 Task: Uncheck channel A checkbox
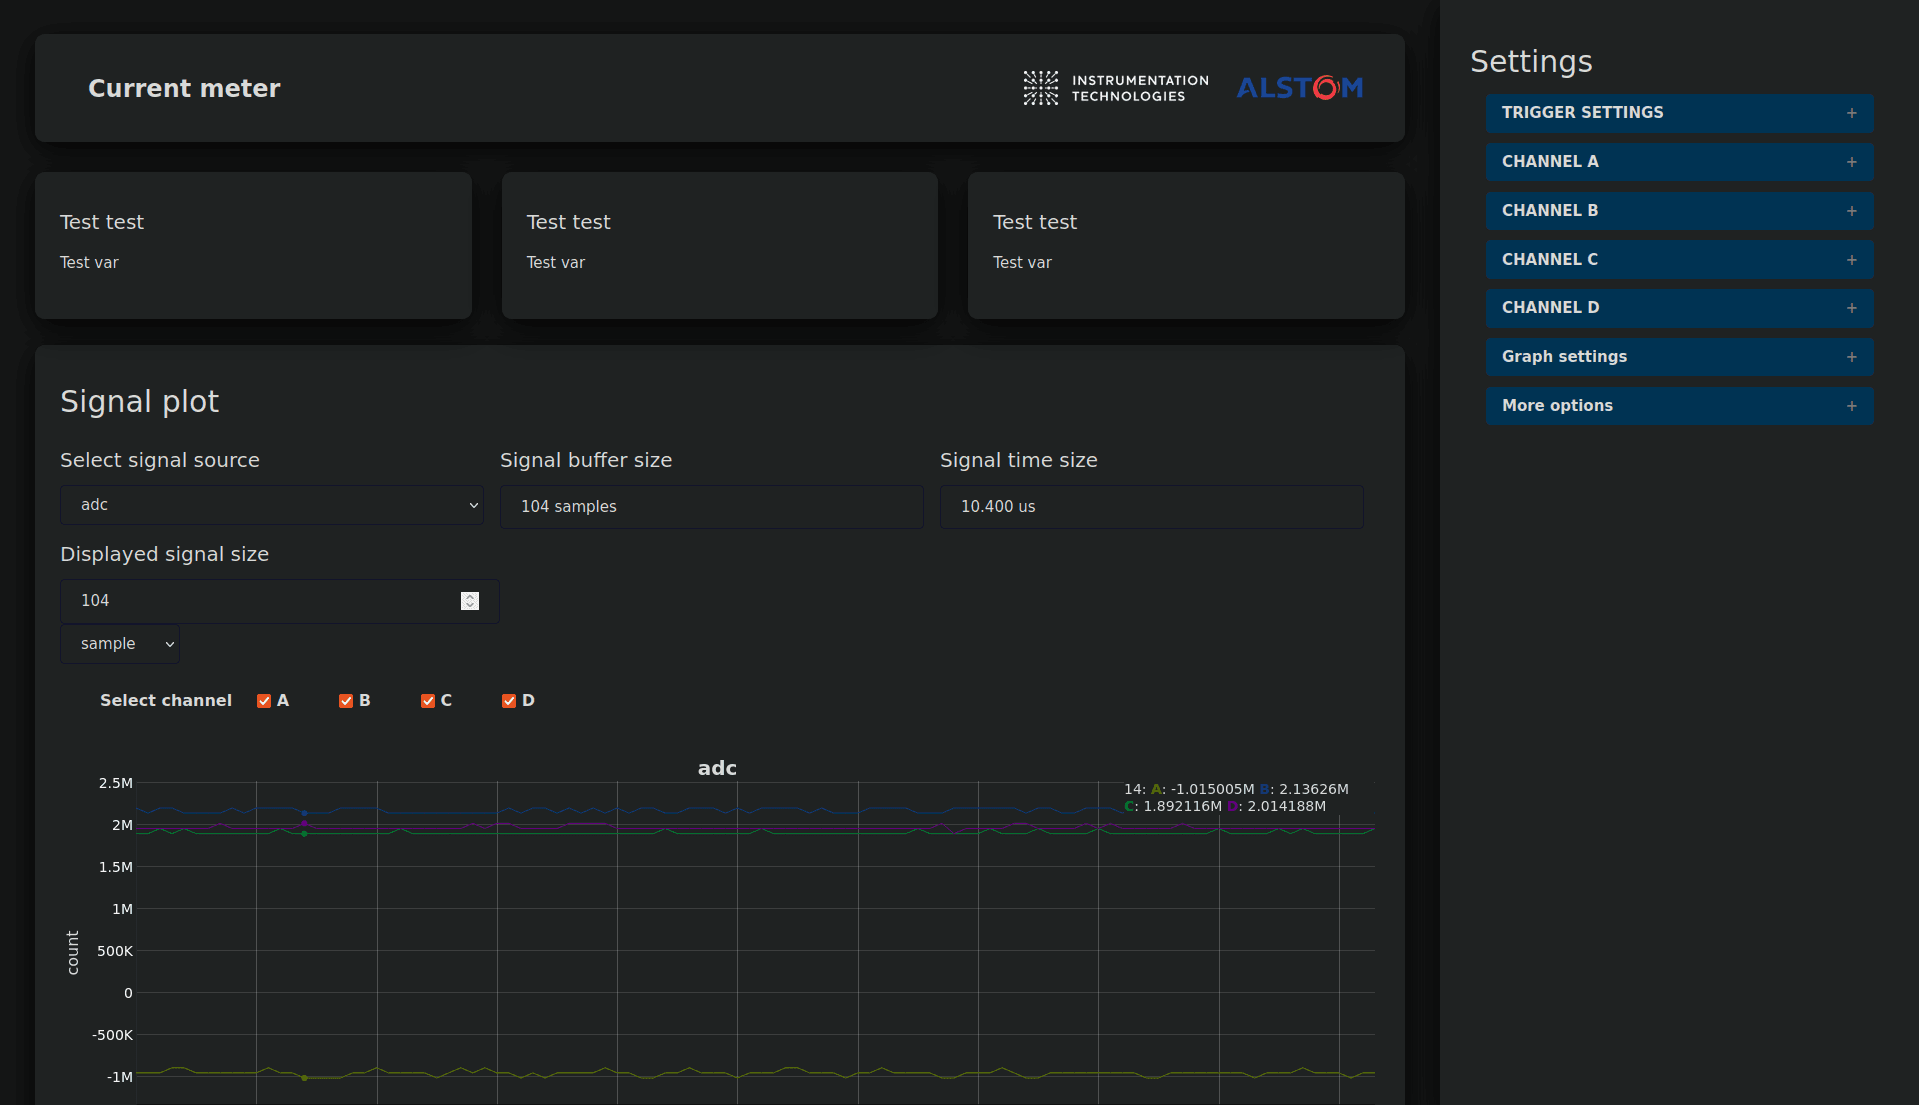[264, 701]
